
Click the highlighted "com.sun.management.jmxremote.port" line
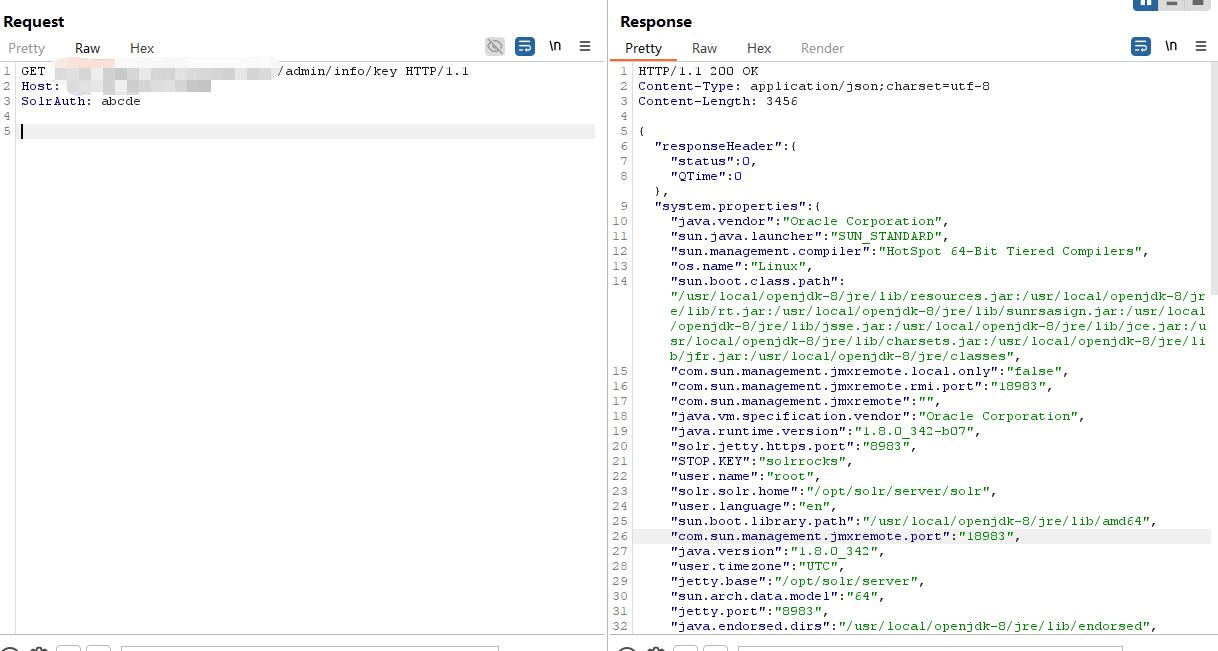tap(846, 536)
